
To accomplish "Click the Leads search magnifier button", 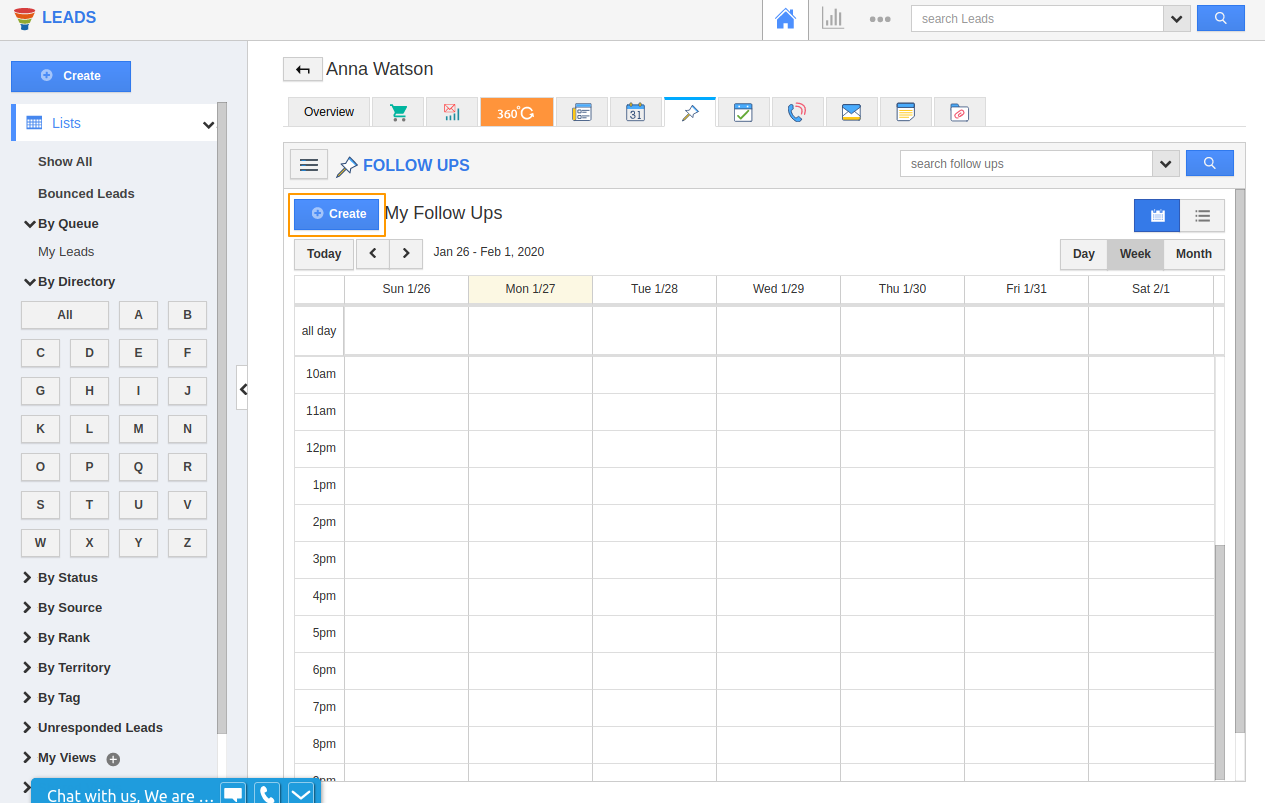I will (x=1220, y=18).
